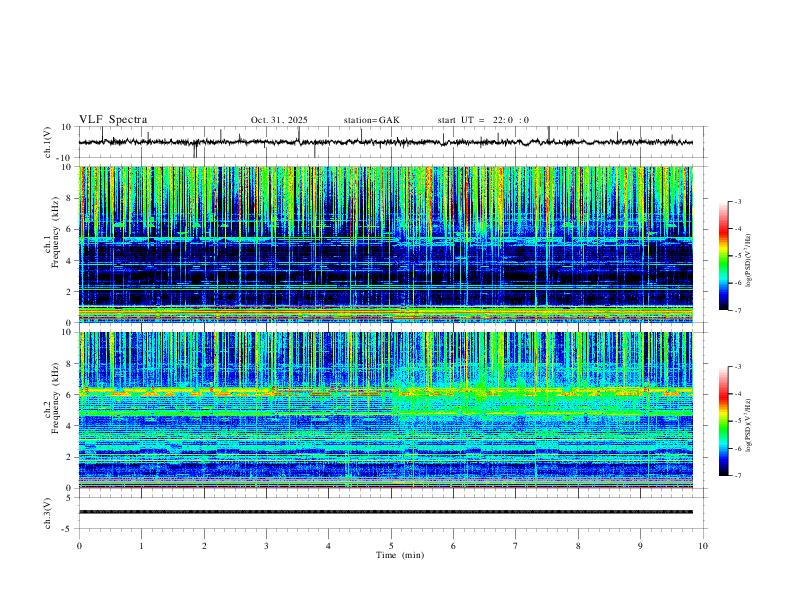Click the 'Time (min)' axis label
Image resolution: width=792 pixels, height=612 pixels.
pos(400,555)
